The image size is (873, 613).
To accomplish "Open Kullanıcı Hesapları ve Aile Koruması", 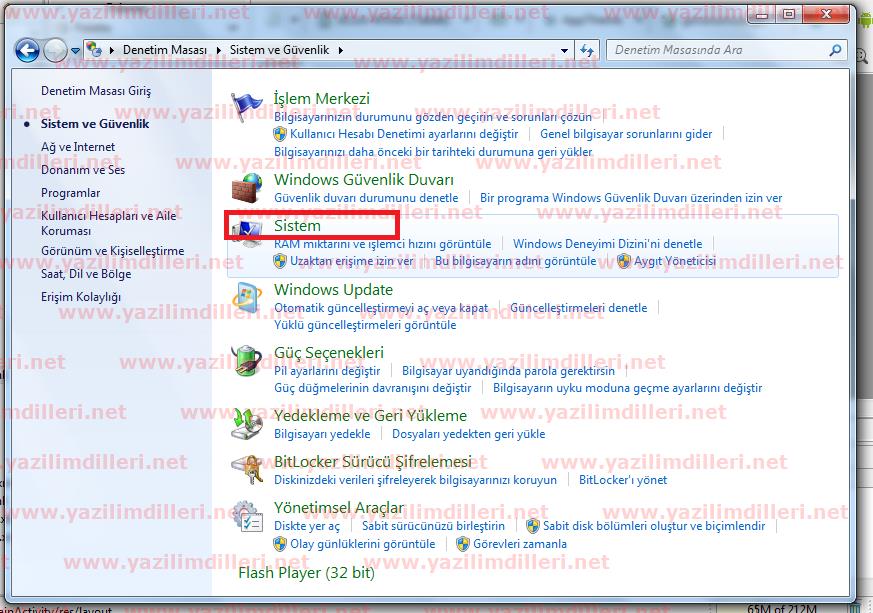I will (109, 223).
